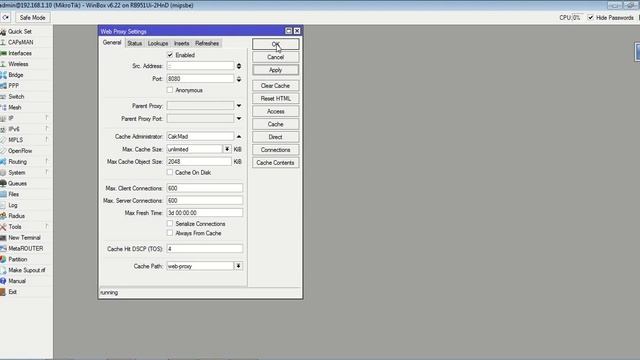Open Max Cache Size dropdown
Screen dimensions: 640x360
227,149
